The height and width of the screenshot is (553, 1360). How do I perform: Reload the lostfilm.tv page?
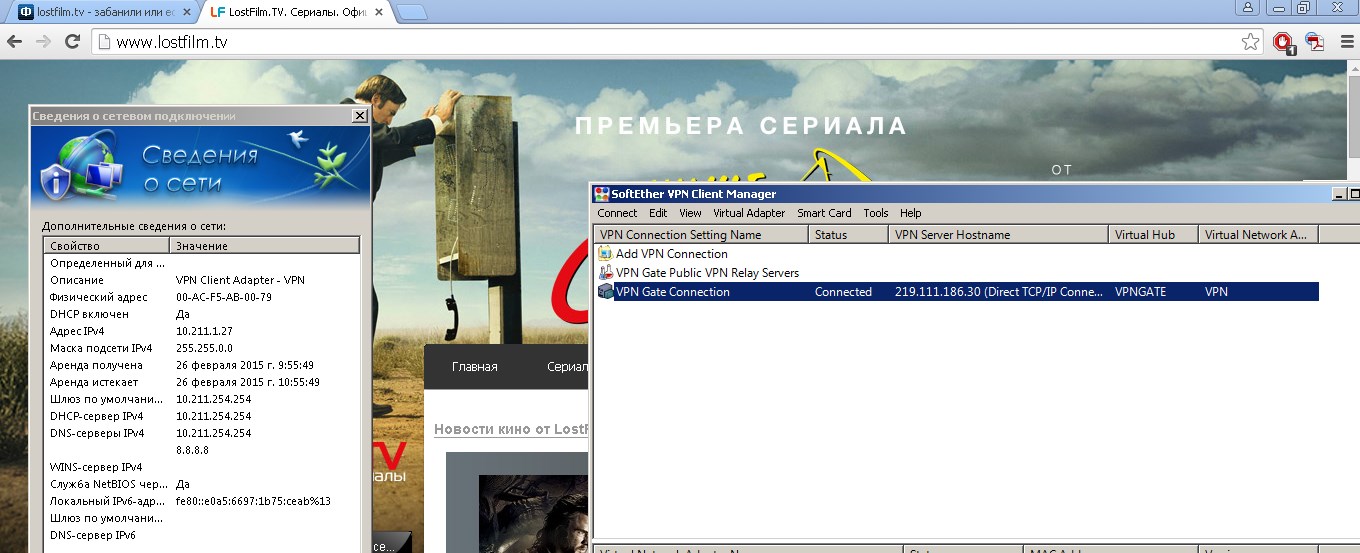(72, 42)
